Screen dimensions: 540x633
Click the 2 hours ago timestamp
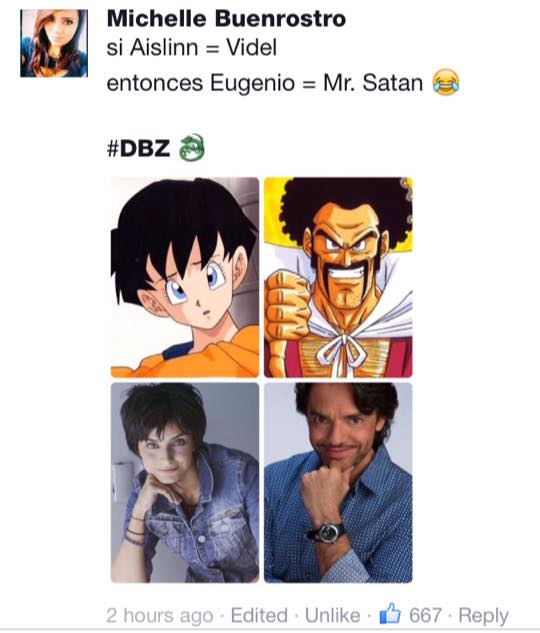[160, 616]
